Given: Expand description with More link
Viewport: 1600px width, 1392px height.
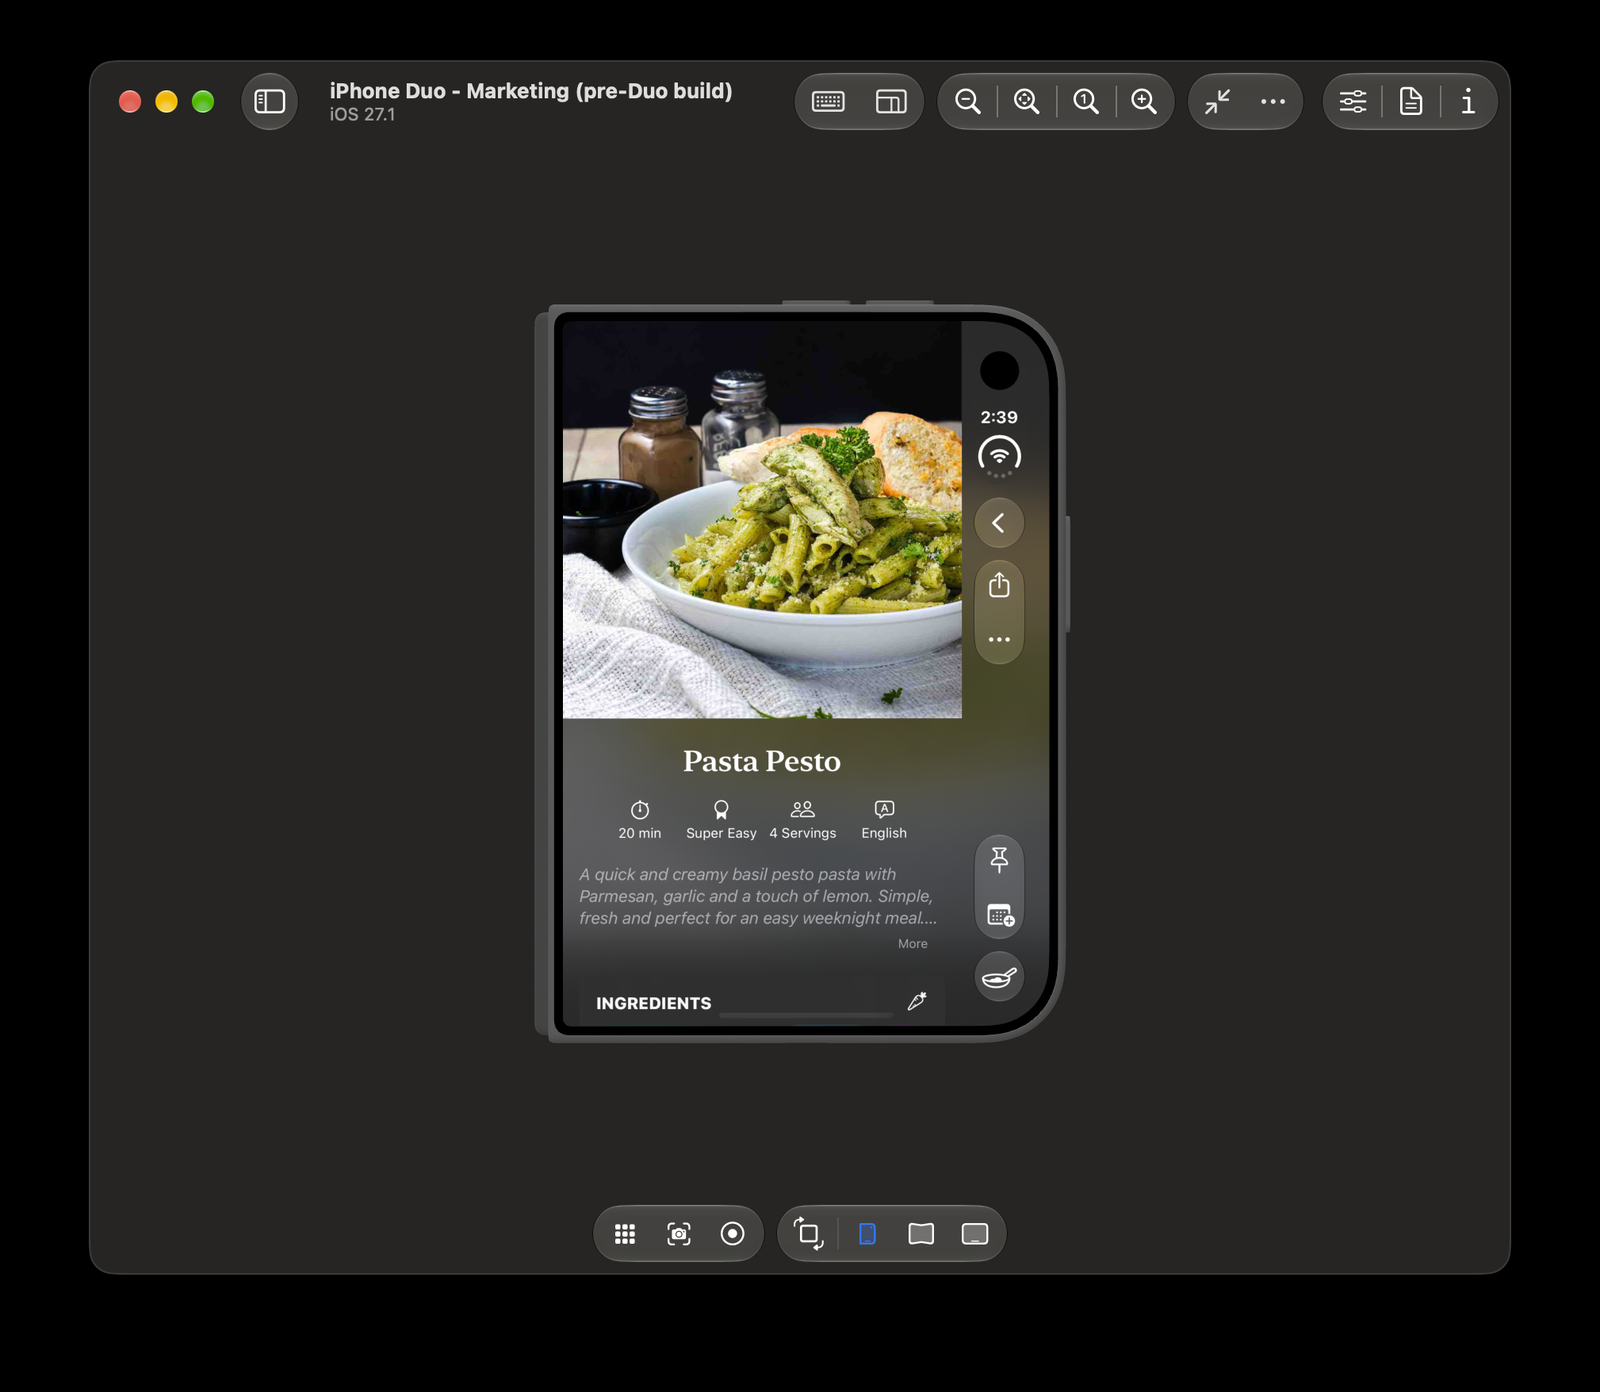Looking at the screenshot, I should (912, 944).
